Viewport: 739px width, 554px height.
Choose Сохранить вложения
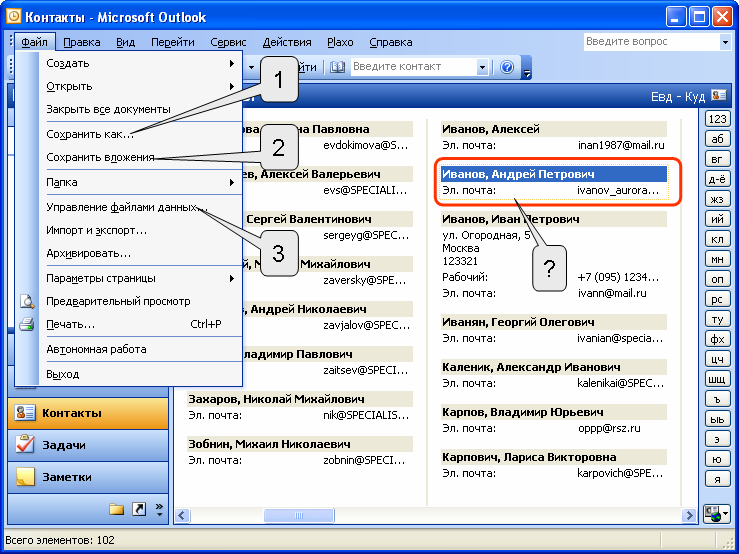[140, 157]
